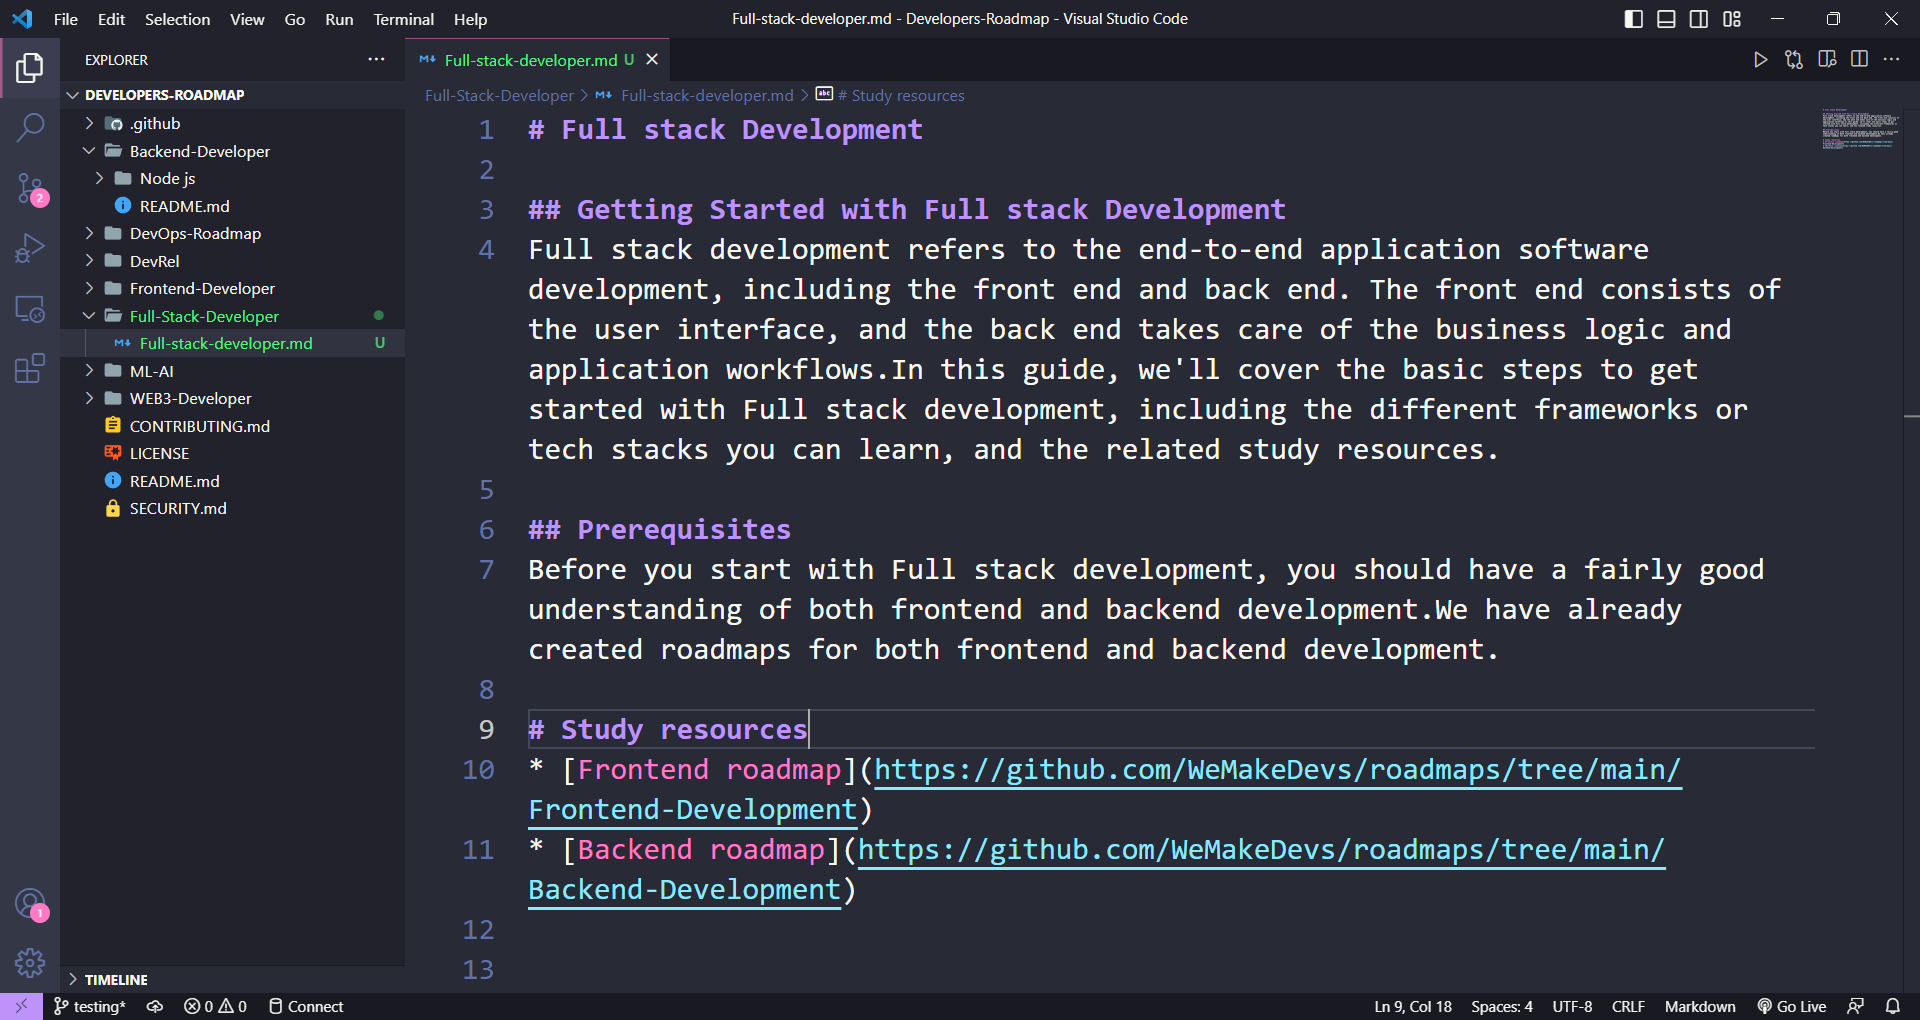Open the Extensions view
Viewport: 1920px width, 1020px height.
tap(30, 368)
